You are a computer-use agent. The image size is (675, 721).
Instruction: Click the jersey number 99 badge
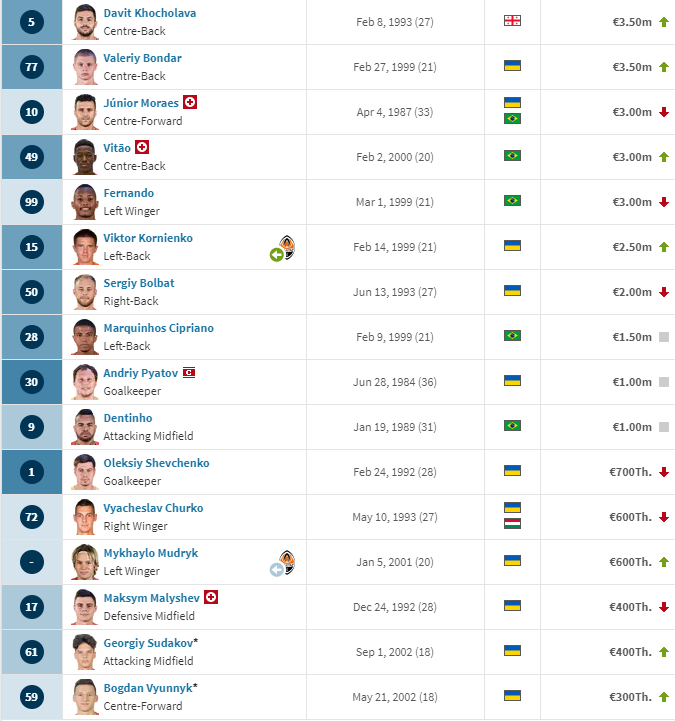tap(31, 202)
